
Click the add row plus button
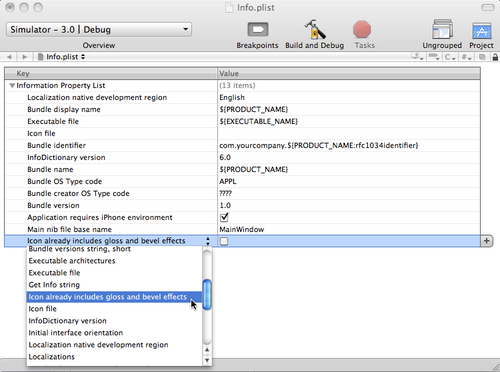click(x=487, y=241)
